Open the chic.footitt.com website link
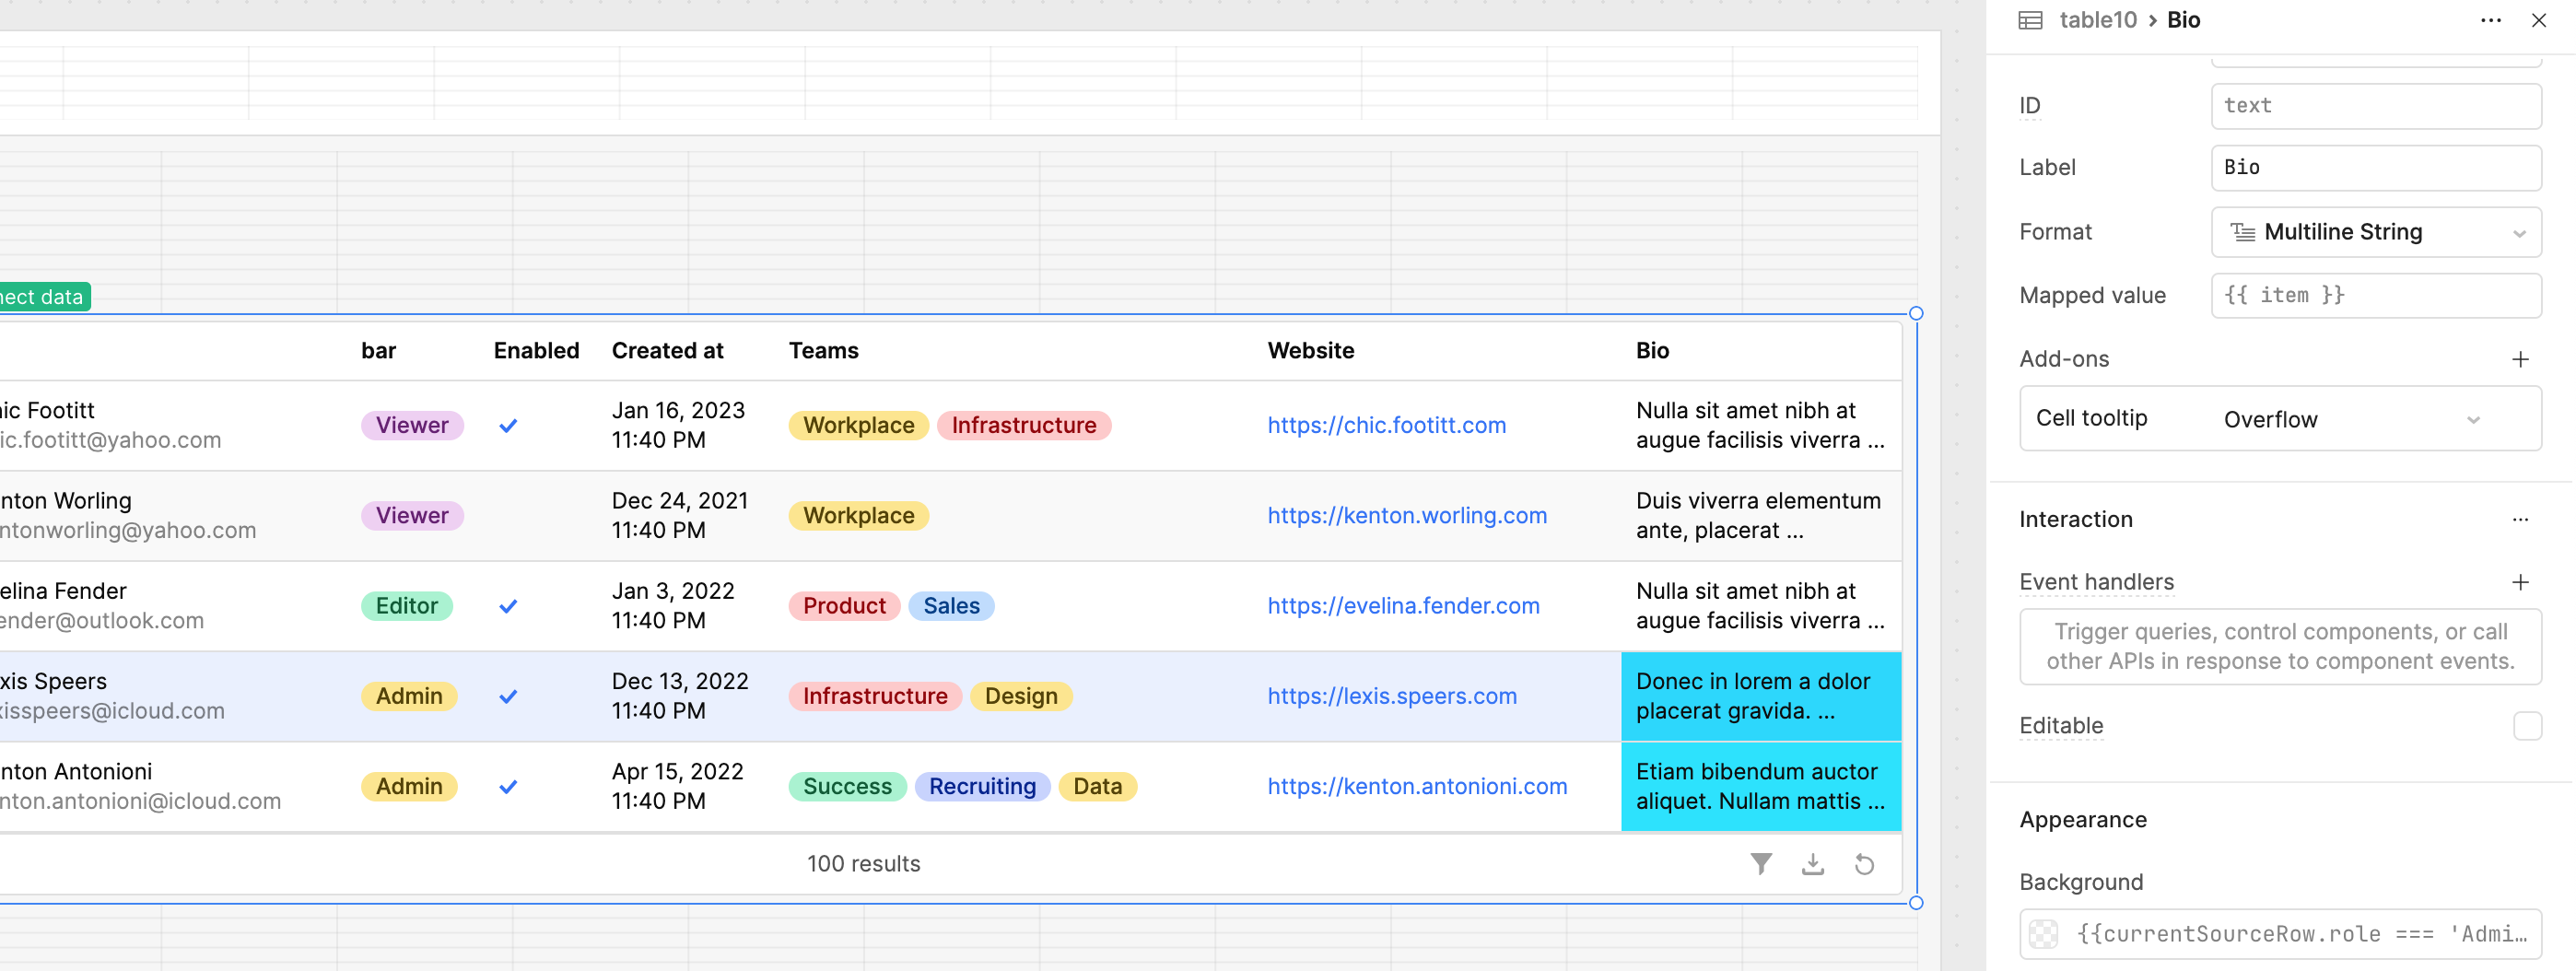The width and height of the screenshot is (2576, 971). click(1386, 425)
